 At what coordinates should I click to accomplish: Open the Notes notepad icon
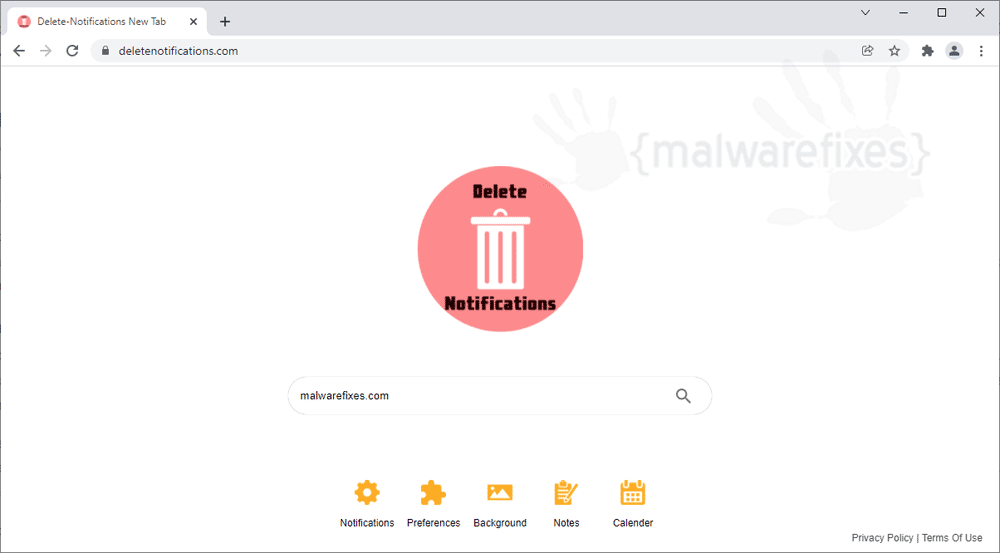tap(566, 492)
